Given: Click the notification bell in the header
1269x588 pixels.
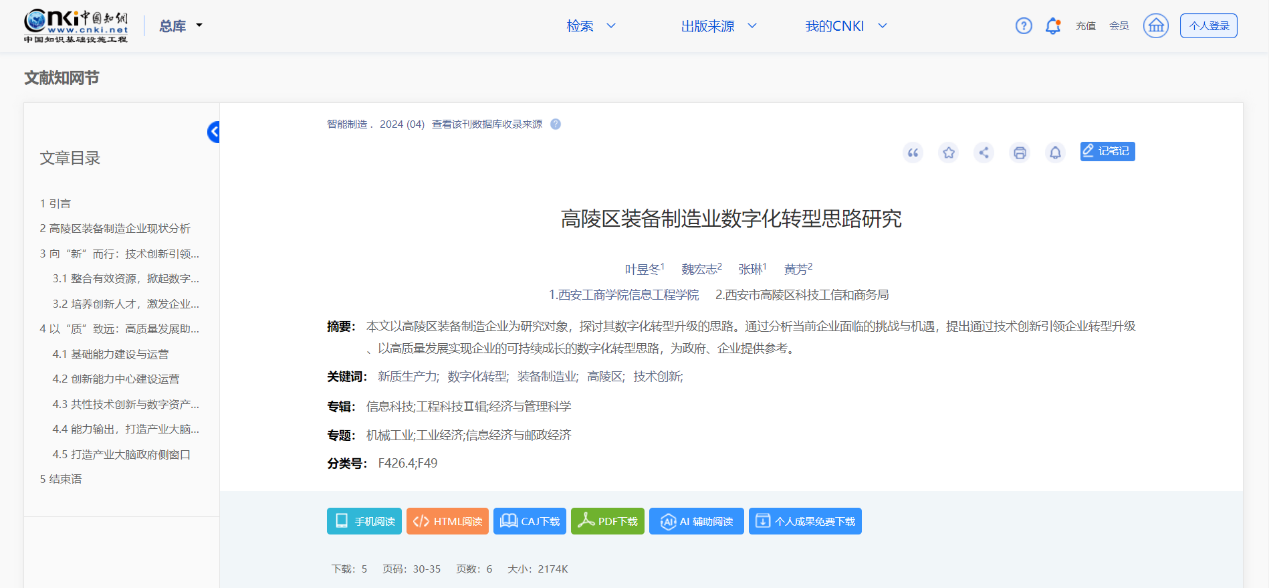Looking at the screenshot, I should 1052,26.
